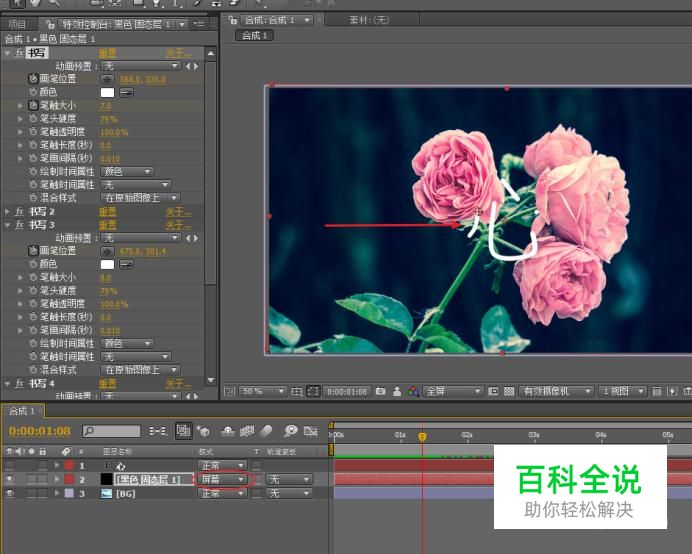Screen dimensions: 692x554
Task: Toggle the draft 3D icon in the timeline
Action: click(203, 431)
